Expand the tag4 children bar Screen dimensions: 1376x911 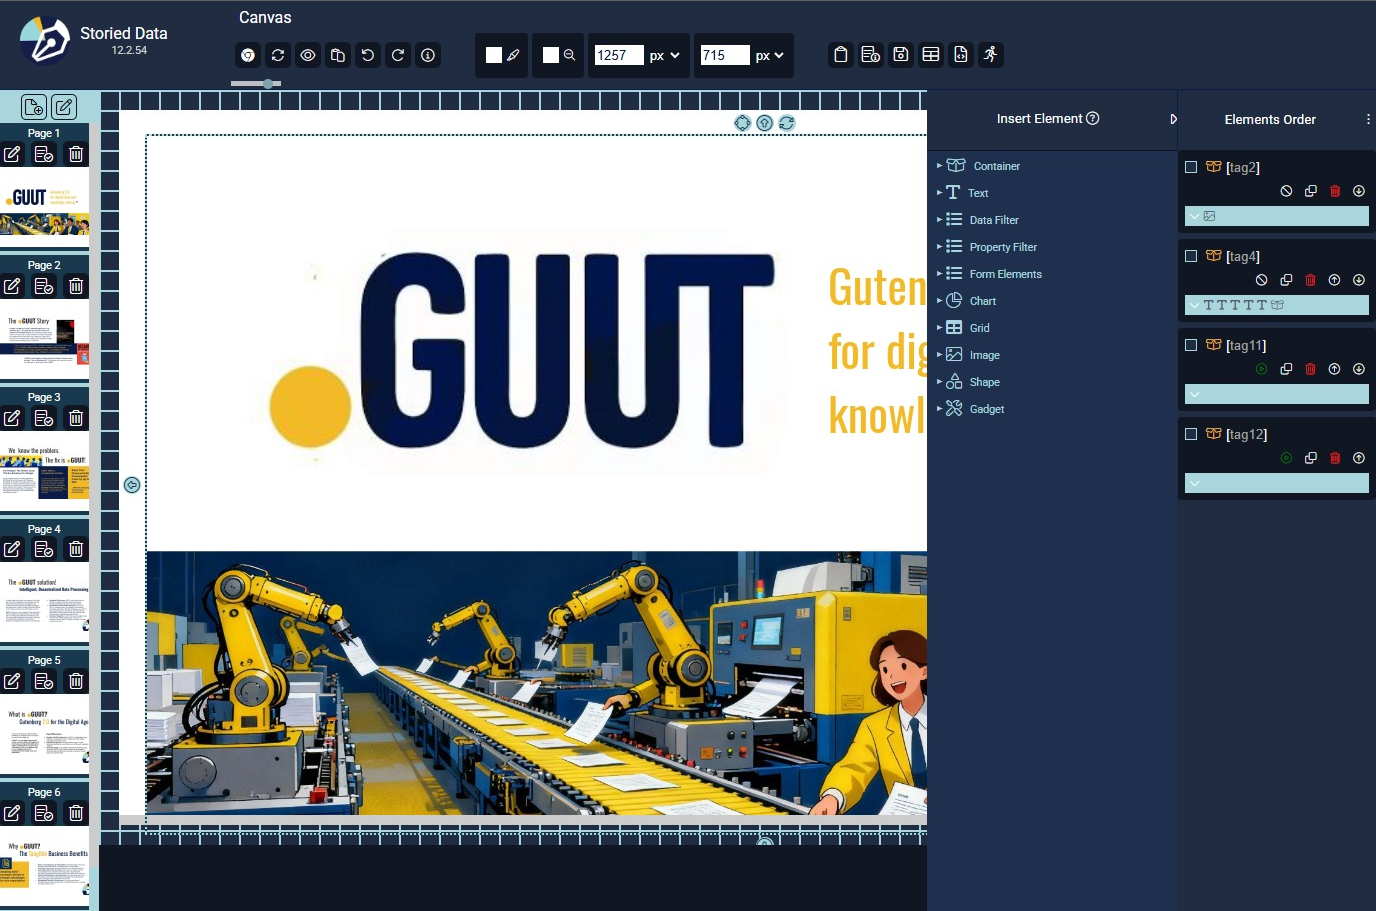pyautogui.click(x=1194, y=305)
